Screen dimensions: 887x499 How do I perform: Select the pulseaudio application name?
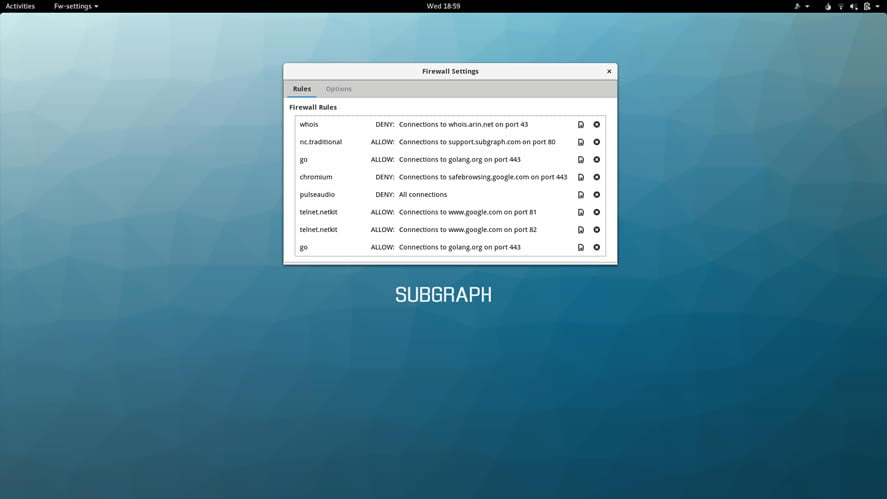click(317, 195)
